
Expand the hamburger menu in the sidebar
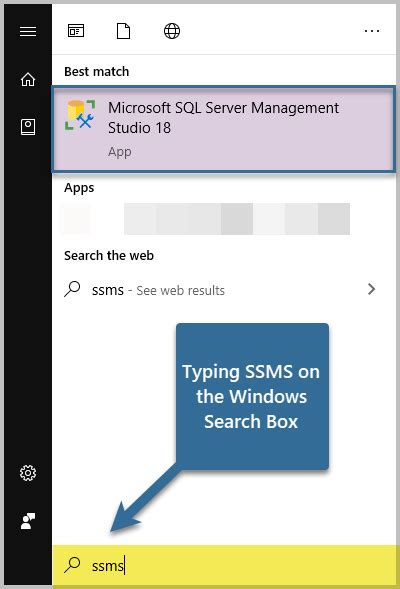28,31
